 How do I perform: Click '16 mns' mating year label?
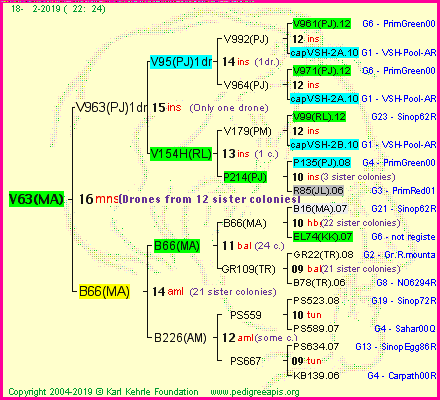[x=98, y=199]
